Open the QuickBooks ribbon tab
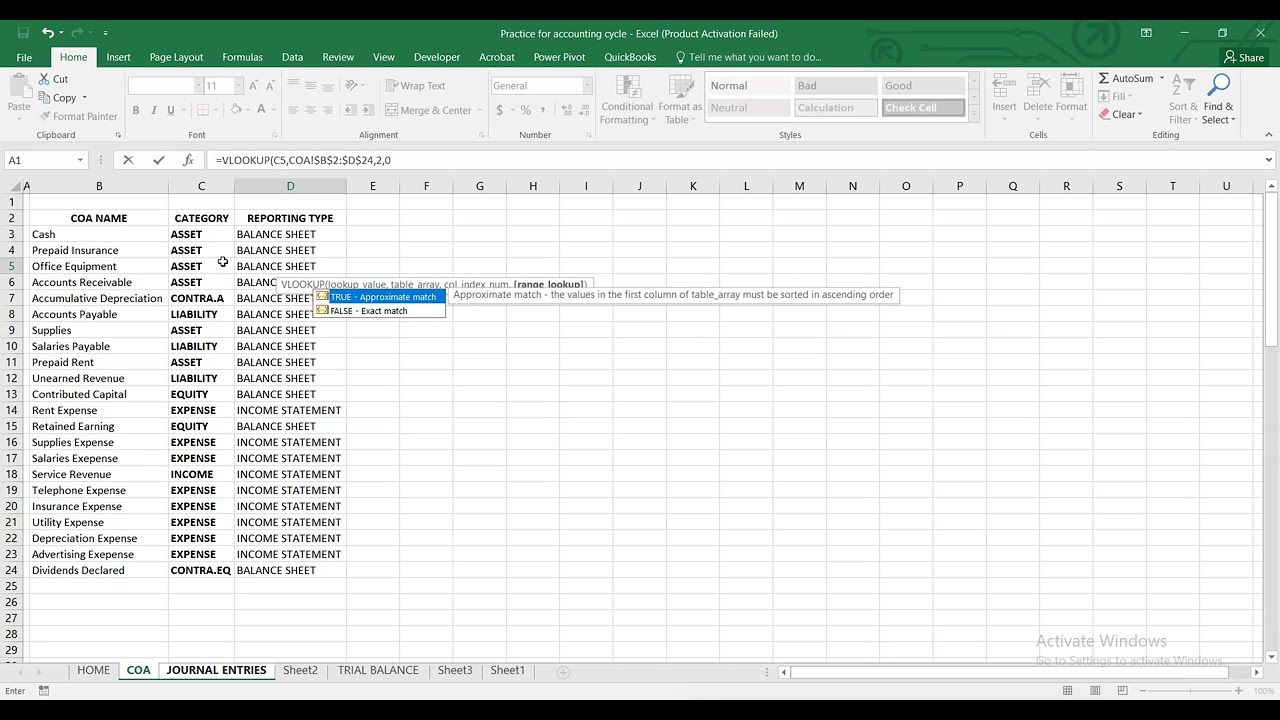Viewport: 1280px width, 720px height. coord(630,57)
